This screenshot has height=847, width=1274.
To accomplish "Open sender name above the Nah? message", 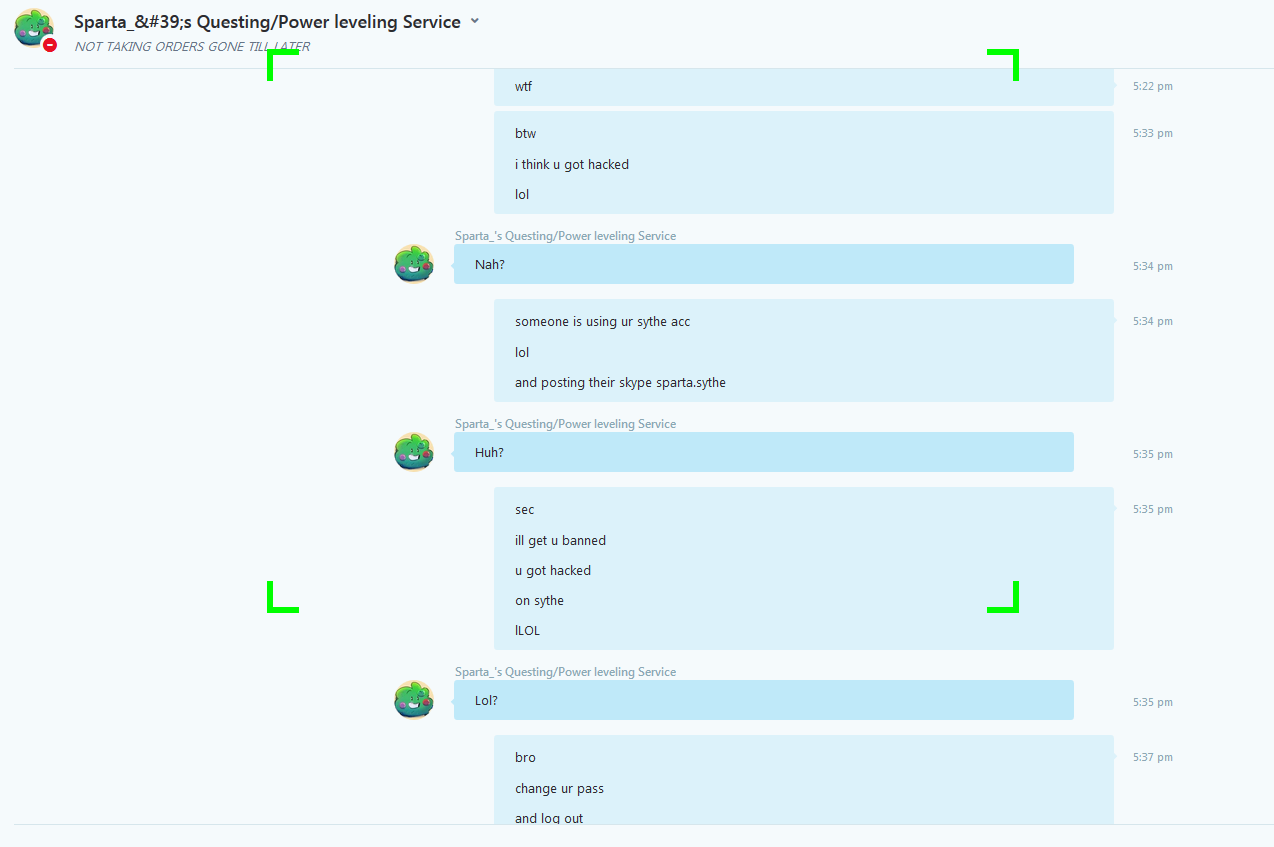I will [565, 236].
